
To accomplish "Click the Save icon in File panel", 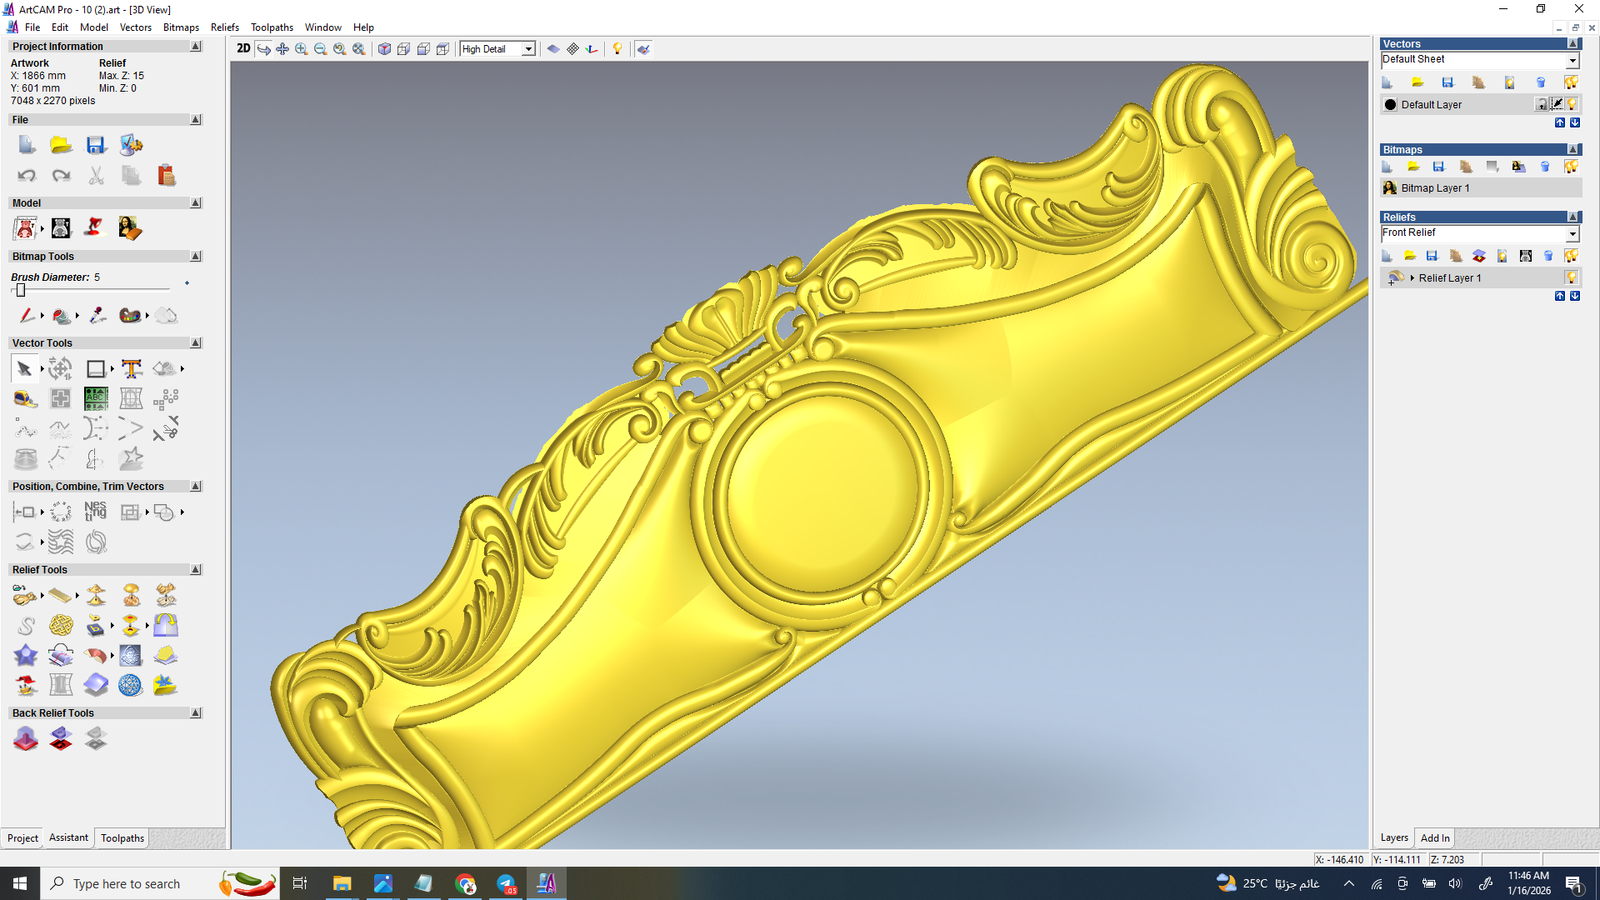I will click(x=96, y=146).
